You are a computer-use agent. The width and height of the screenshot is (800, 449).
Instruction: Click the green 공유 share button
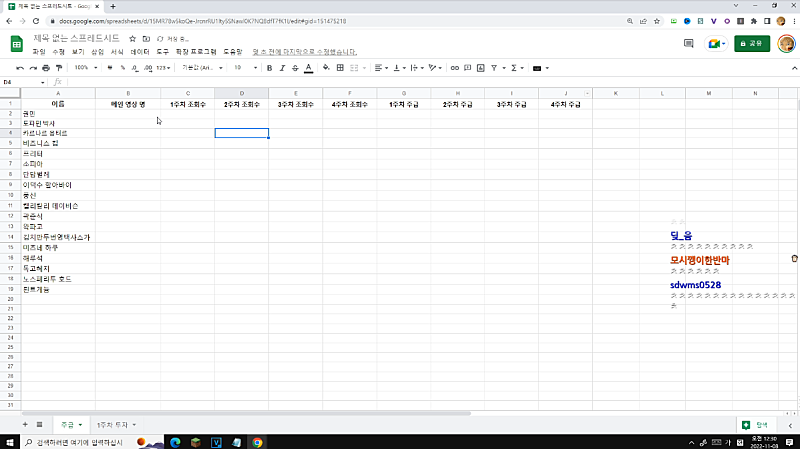click(x=752, y=43)
